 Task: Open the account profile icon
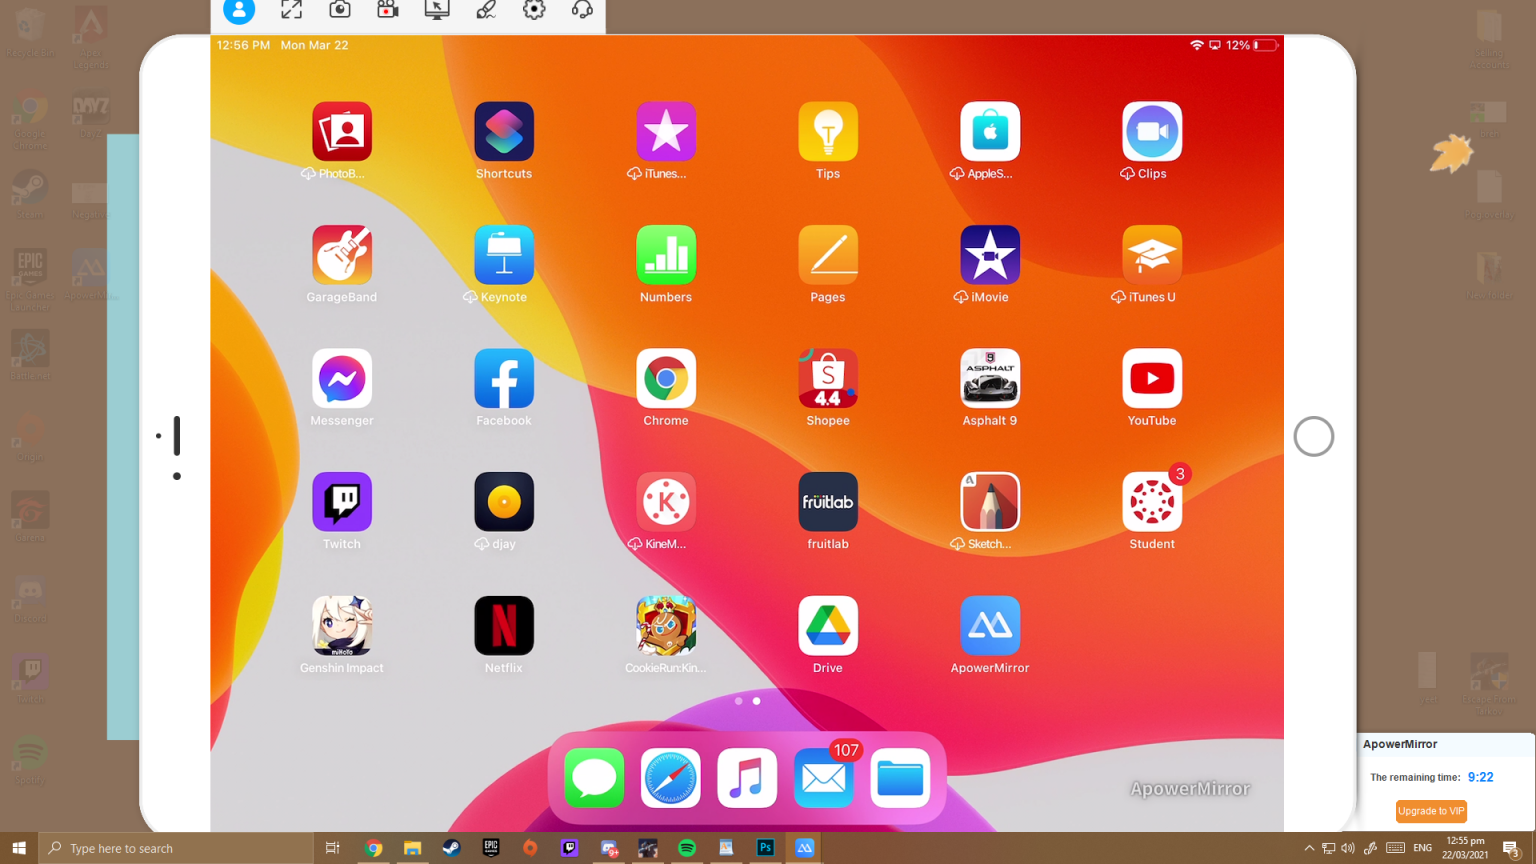pyautogui.click(x=238, y=10)
